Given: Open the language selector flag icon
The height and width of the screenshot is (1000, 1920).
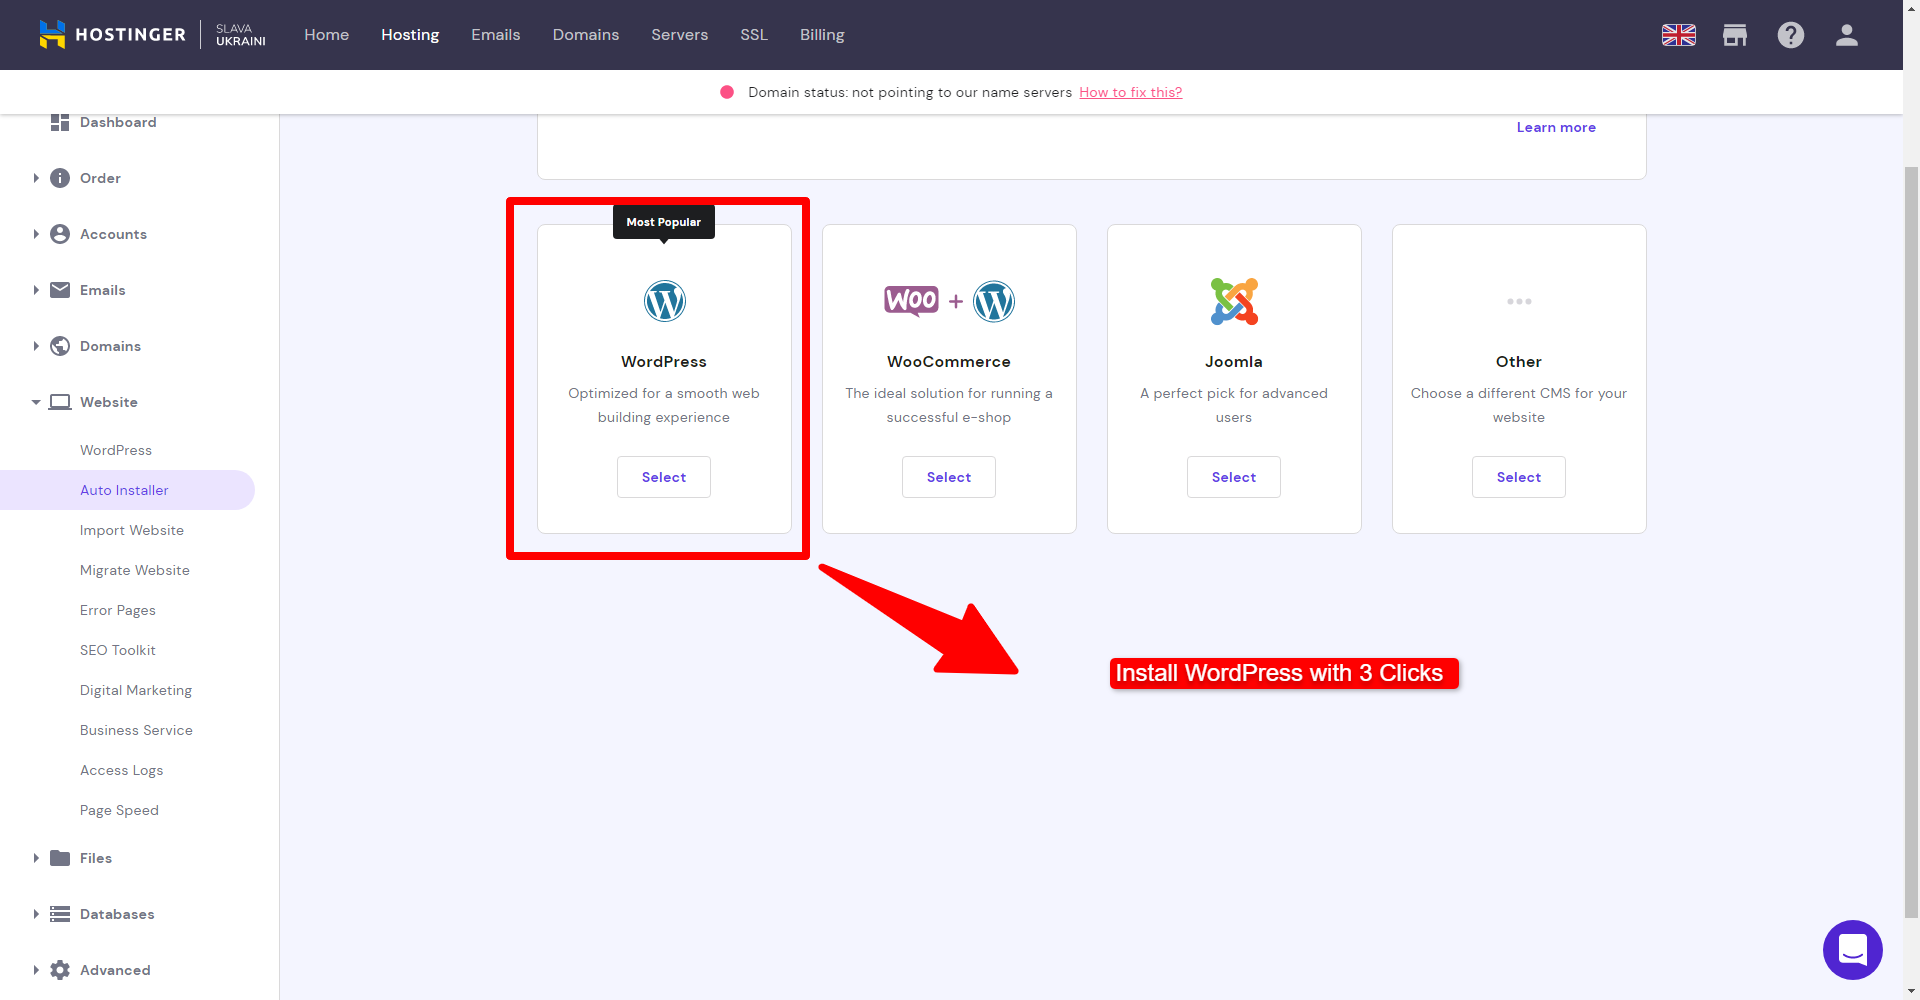Looking at the screenshot, I should coord(1679,35).
